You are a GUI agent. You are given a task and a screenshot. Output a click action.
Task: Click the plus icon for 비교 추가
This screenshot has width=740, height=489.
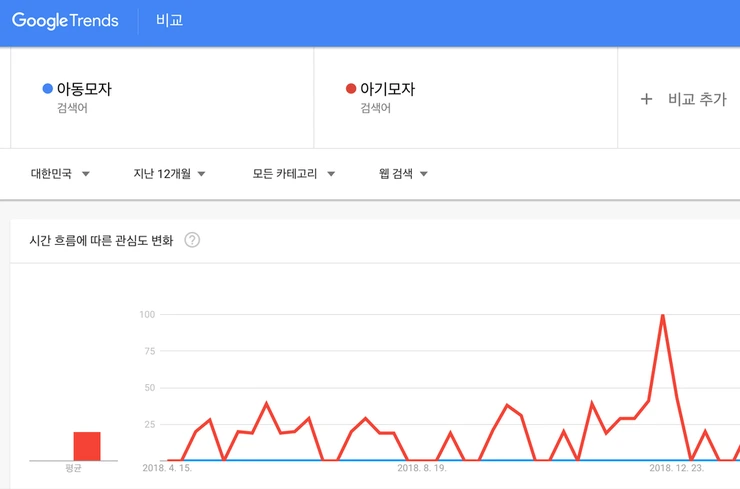click(x=646, y=99)
